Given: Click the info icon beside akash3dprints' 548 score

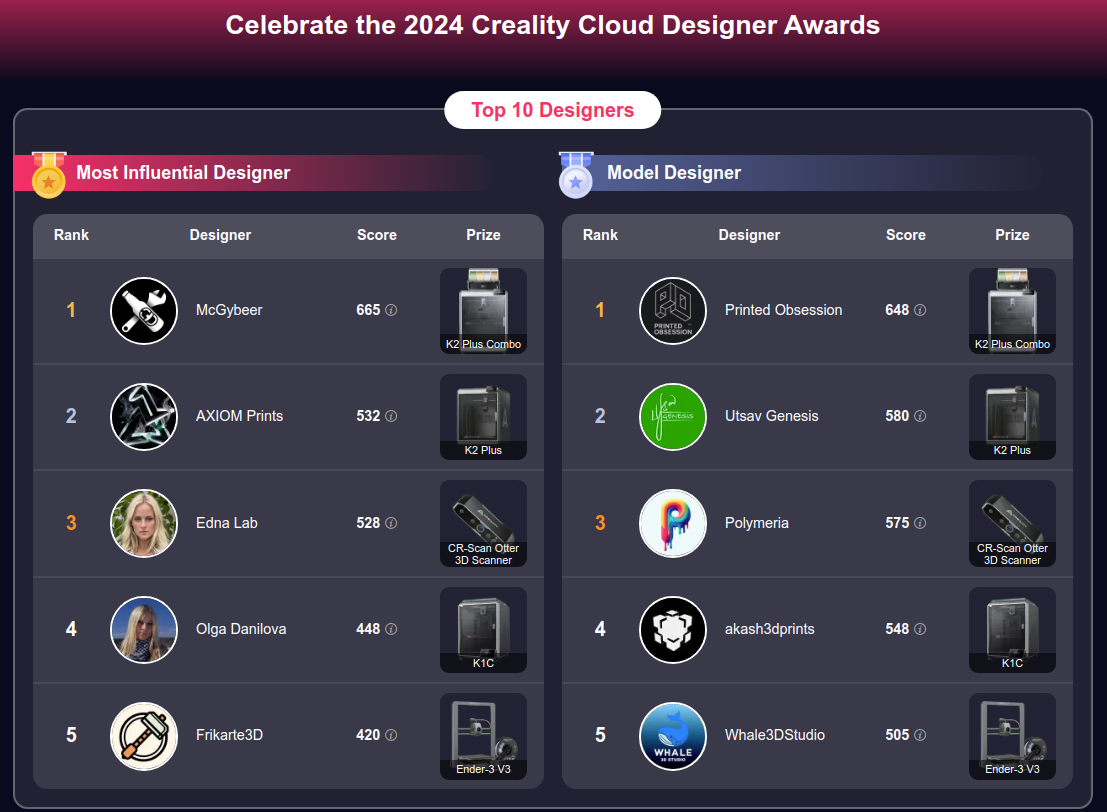Looking at the screenshot, I should (920, 629).
